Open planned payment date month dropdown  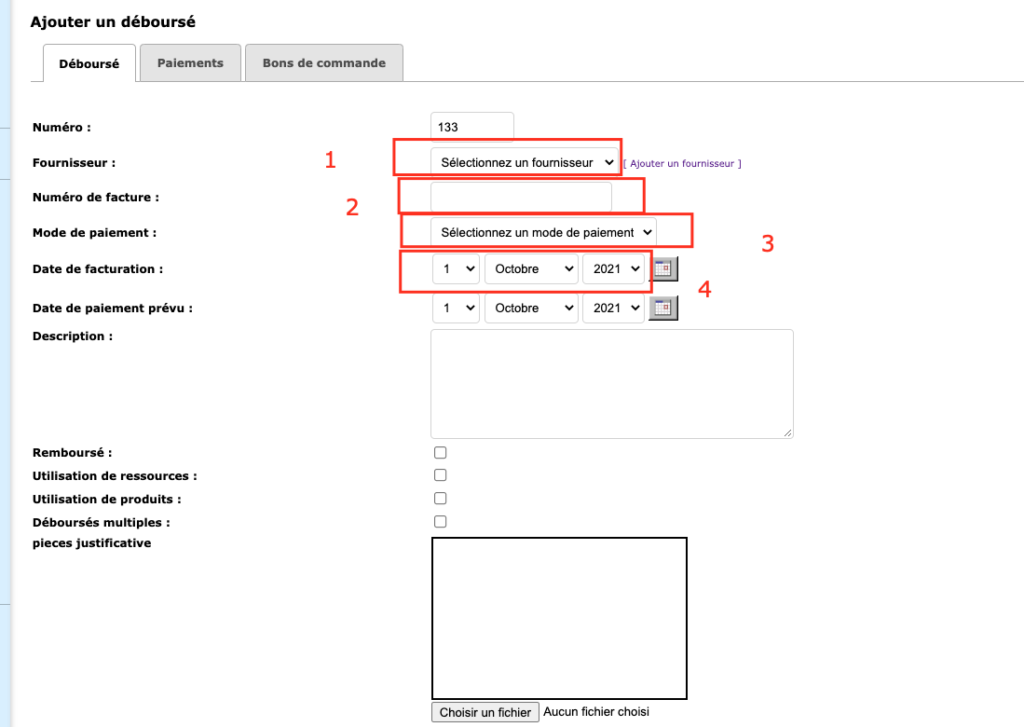pos(531,308)
